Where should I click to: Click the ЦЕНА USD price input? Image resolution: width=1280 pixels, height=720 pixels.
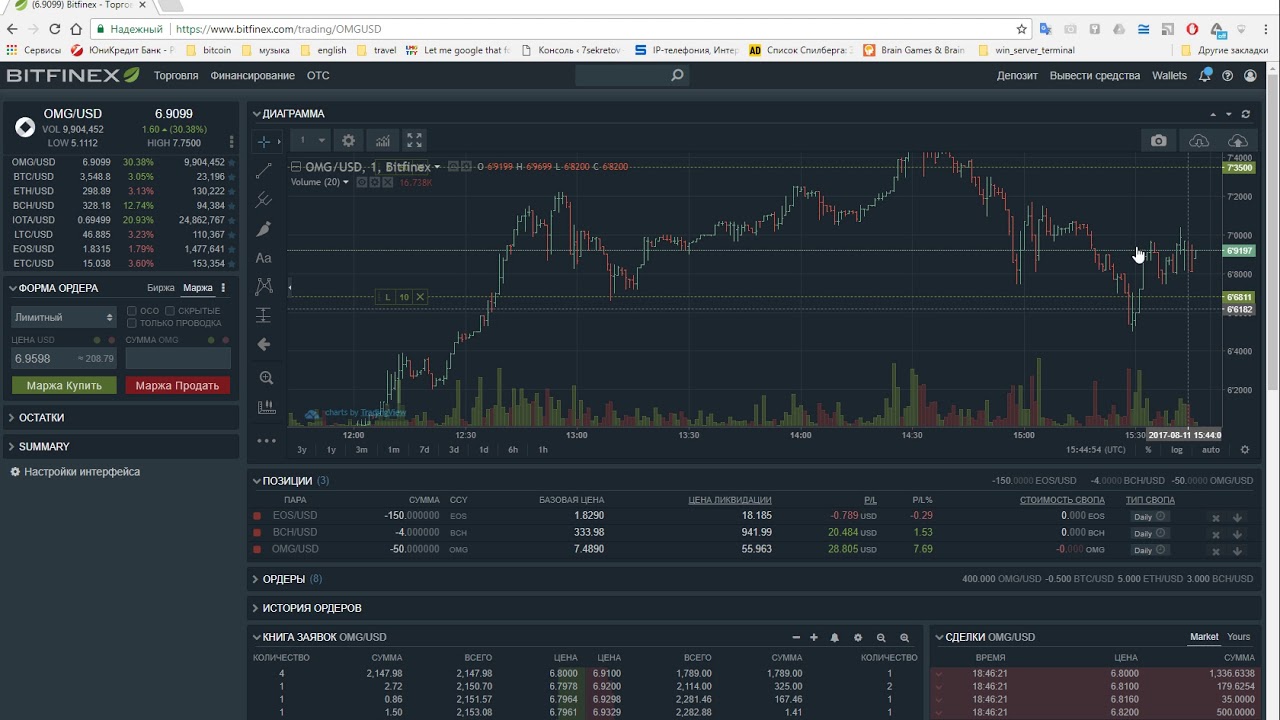tap(64, 358)
